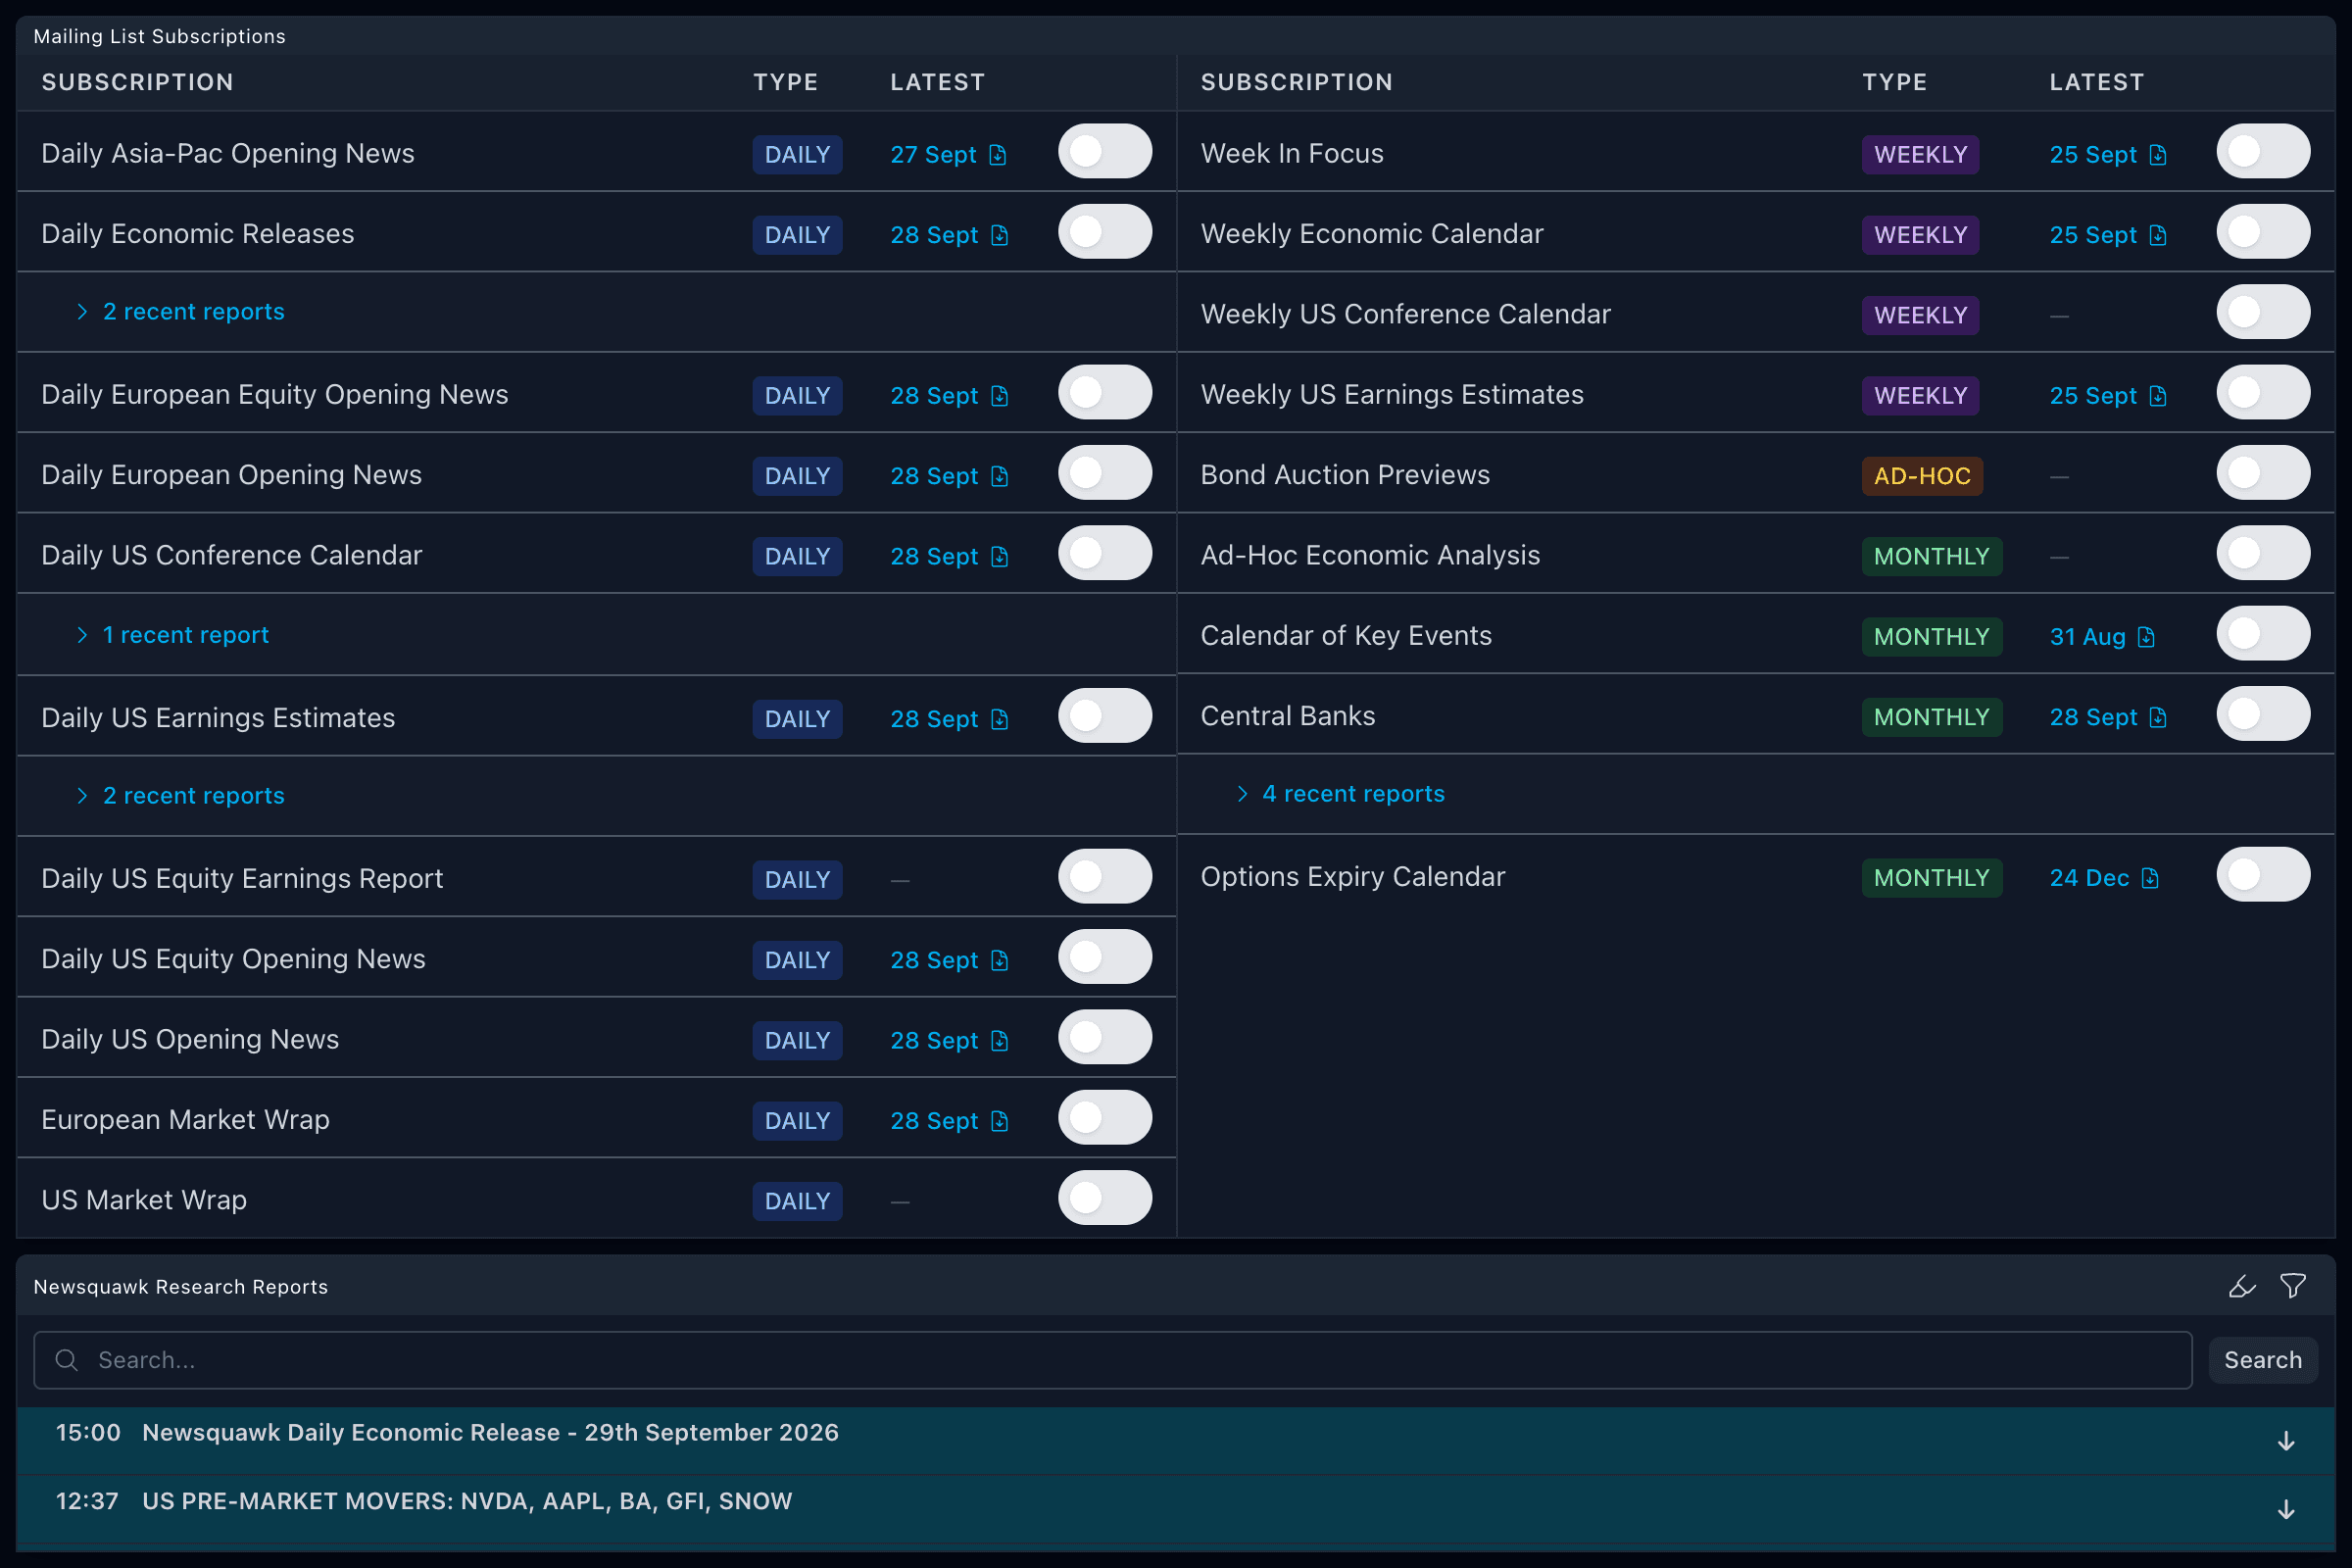Click document icon in Daily European Opening News row
The image size is (2352, 1568).
pyautogui.click(x=999, y=476)
